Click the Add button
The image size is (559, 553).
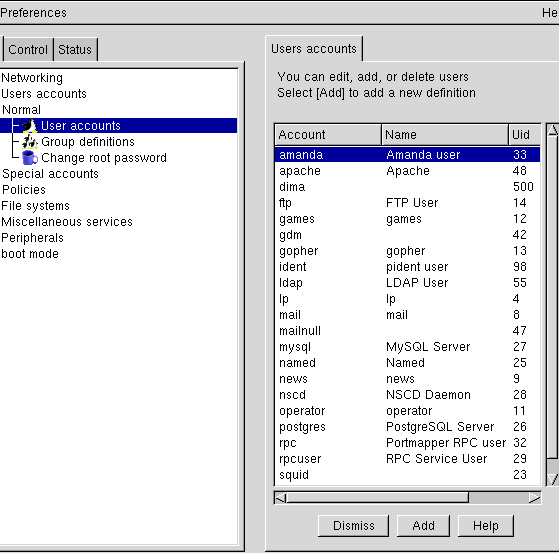click(x=423, y=526)
